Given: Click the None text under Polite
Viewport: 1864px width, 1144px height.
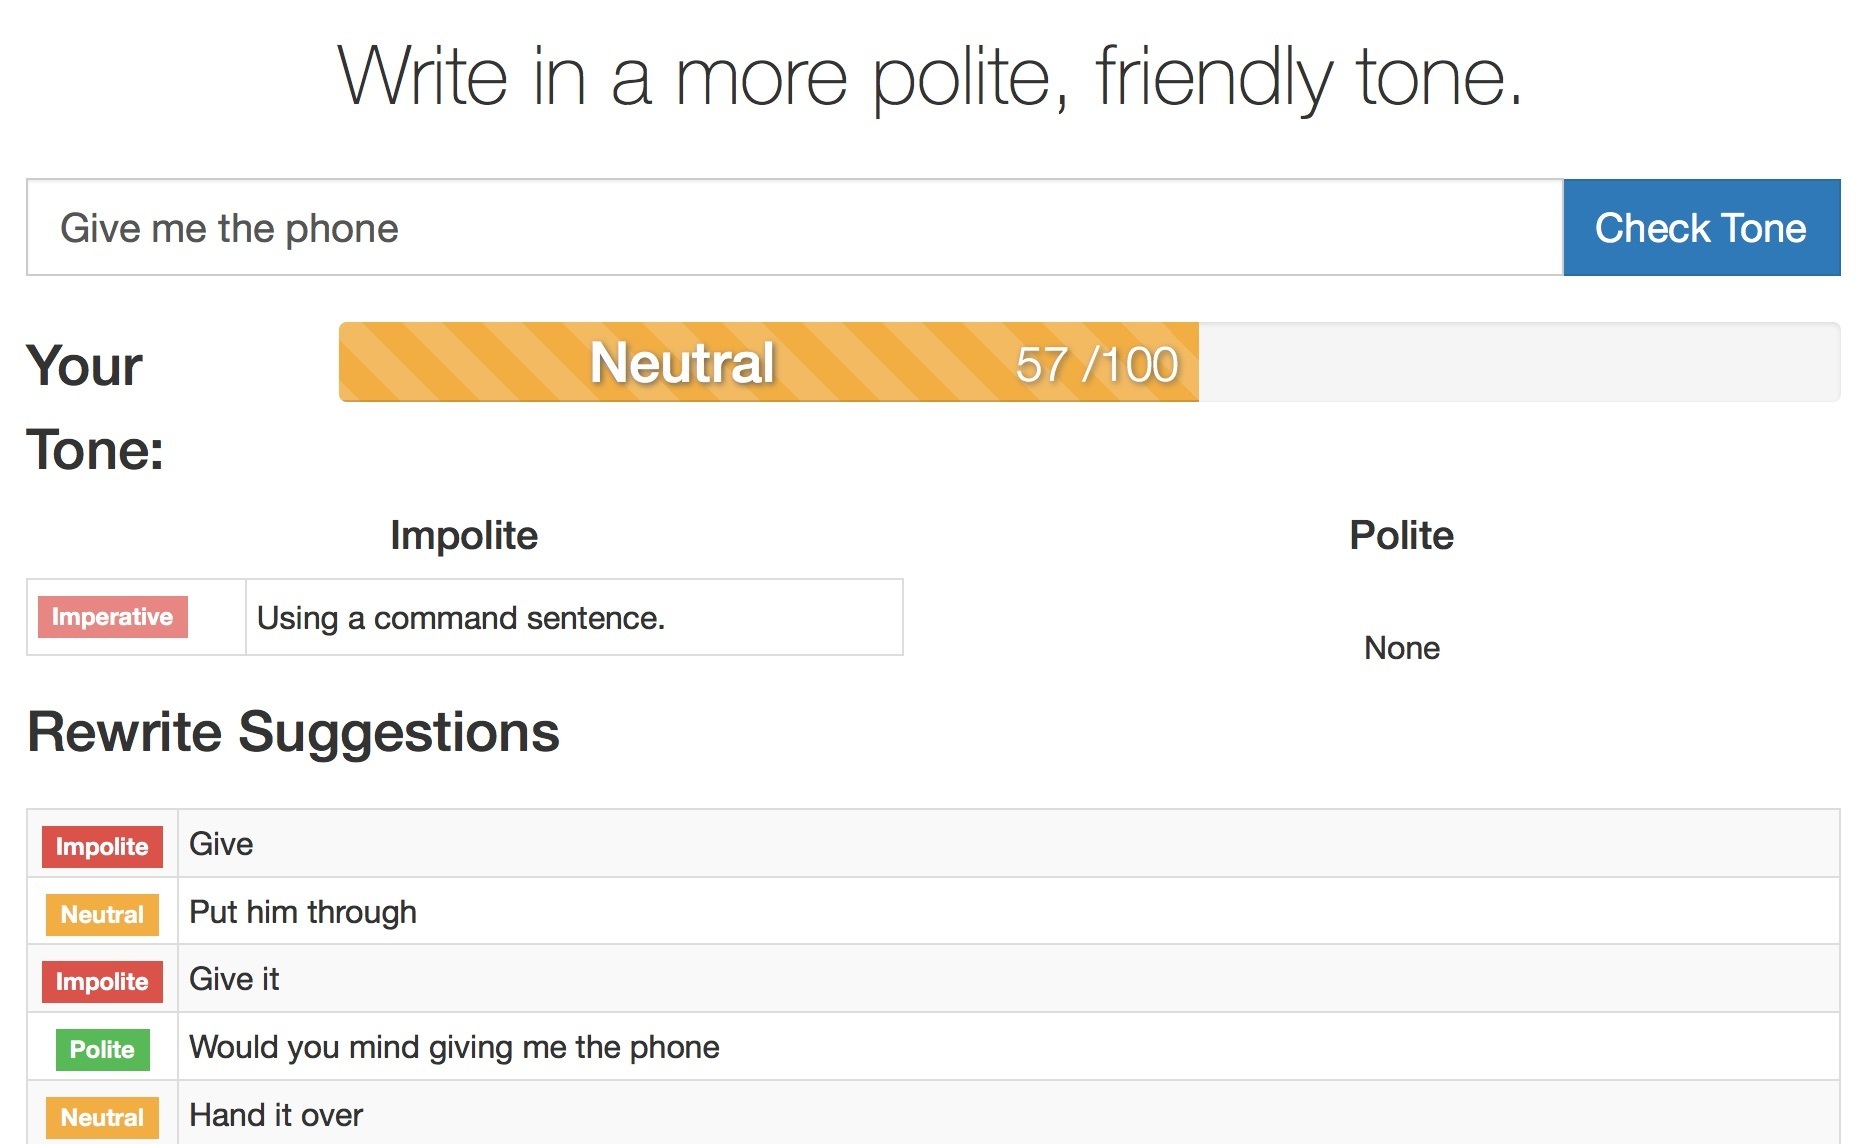Looking at the screenshot, I should point(1401,648).
